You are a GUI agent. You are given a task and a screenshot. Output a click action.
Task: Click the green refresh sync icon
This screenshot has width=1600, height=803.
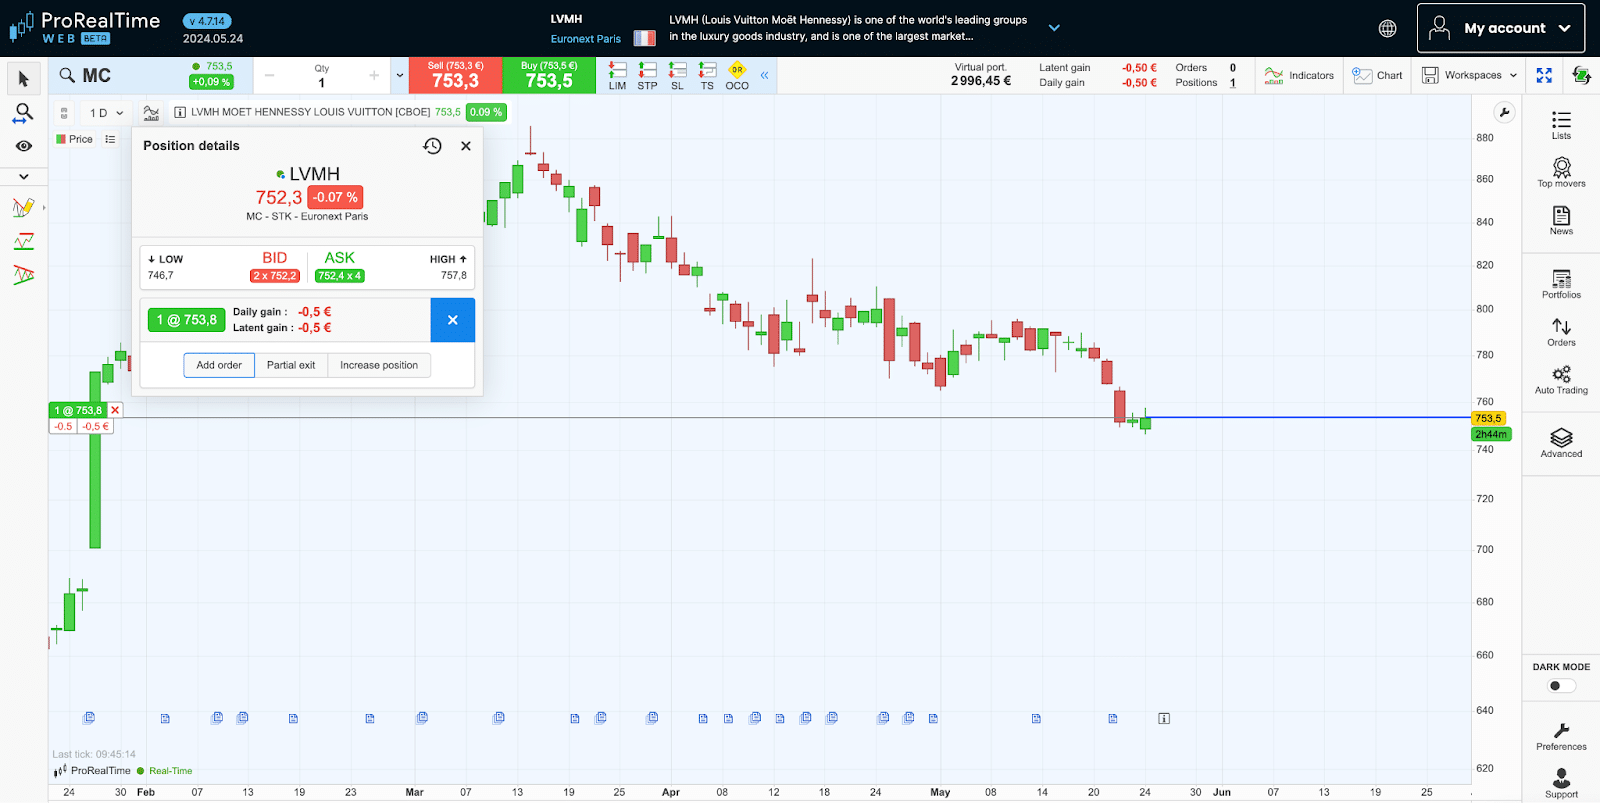(x=1581, y=75)
